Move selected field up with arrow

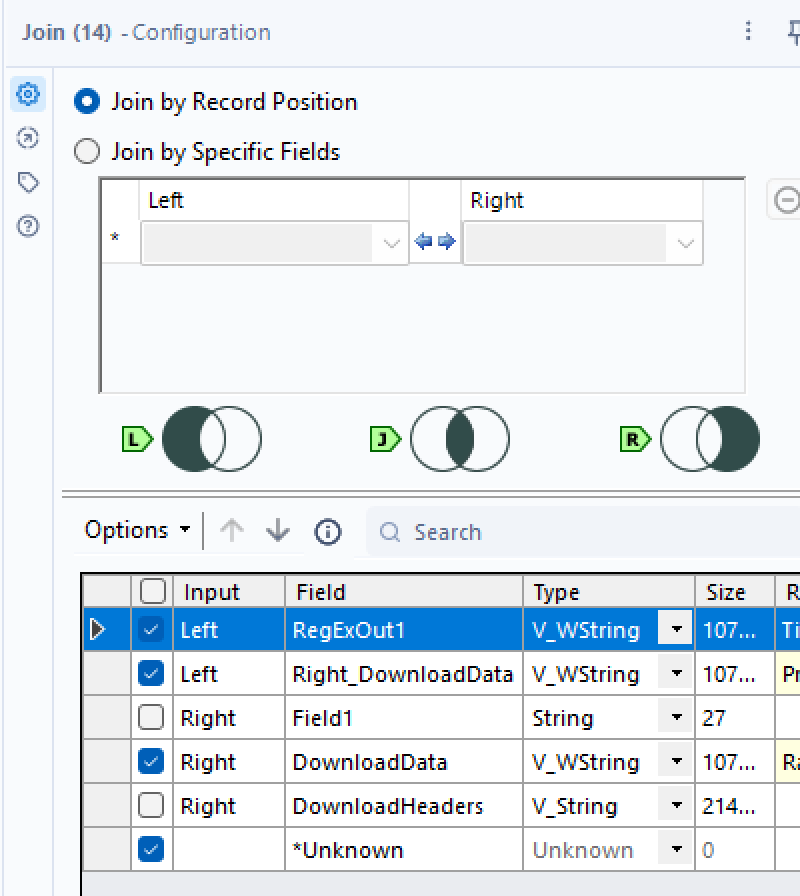(232, 530)
